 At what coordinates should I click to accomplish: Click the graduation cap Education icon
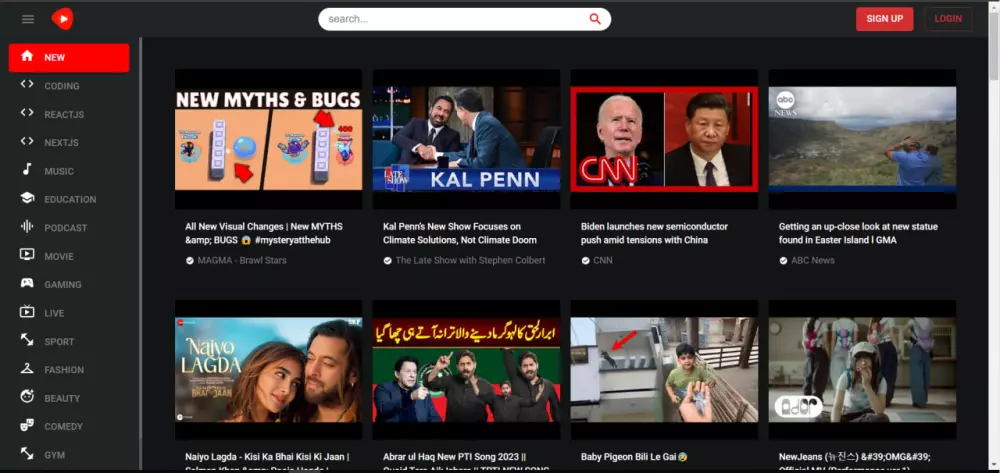[x=27, y=198]
